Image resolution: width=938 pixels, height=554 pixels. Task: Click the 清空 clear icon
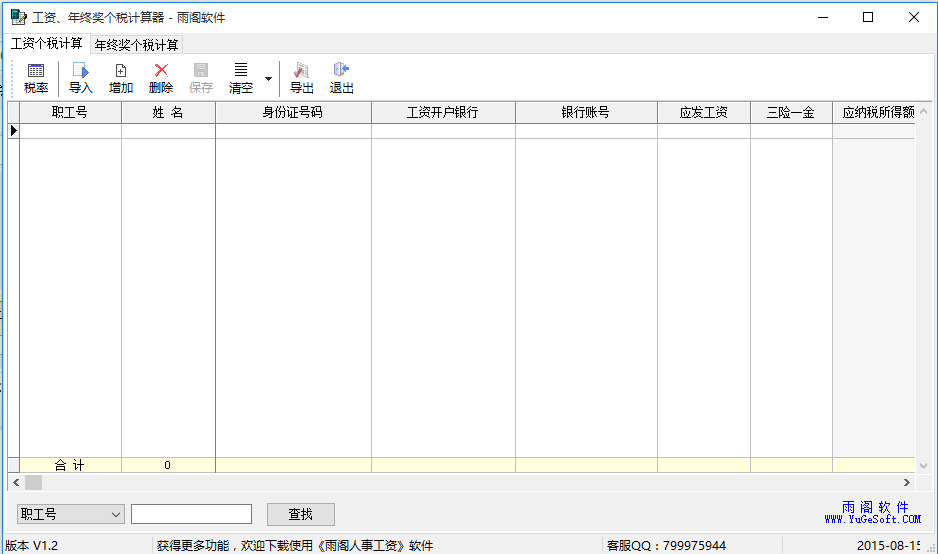[x=241, y=78]
